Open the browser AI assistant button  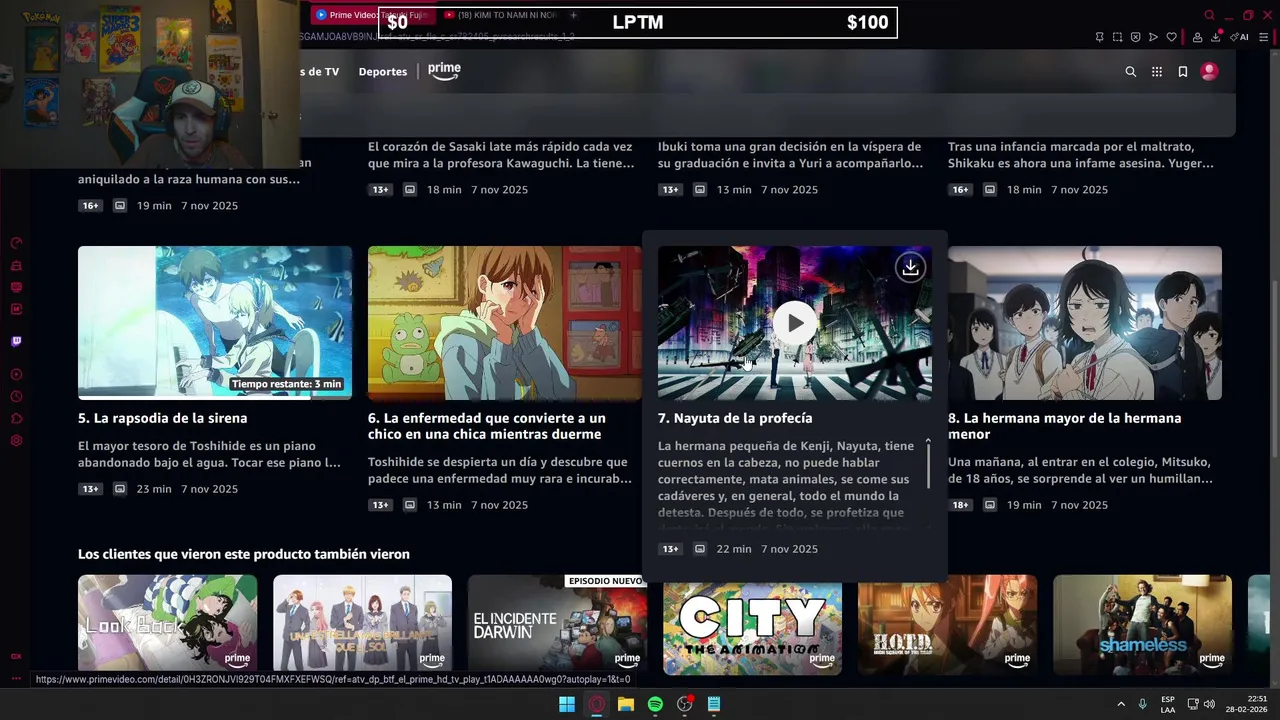pyautogui.click(x=1239, y=37)
